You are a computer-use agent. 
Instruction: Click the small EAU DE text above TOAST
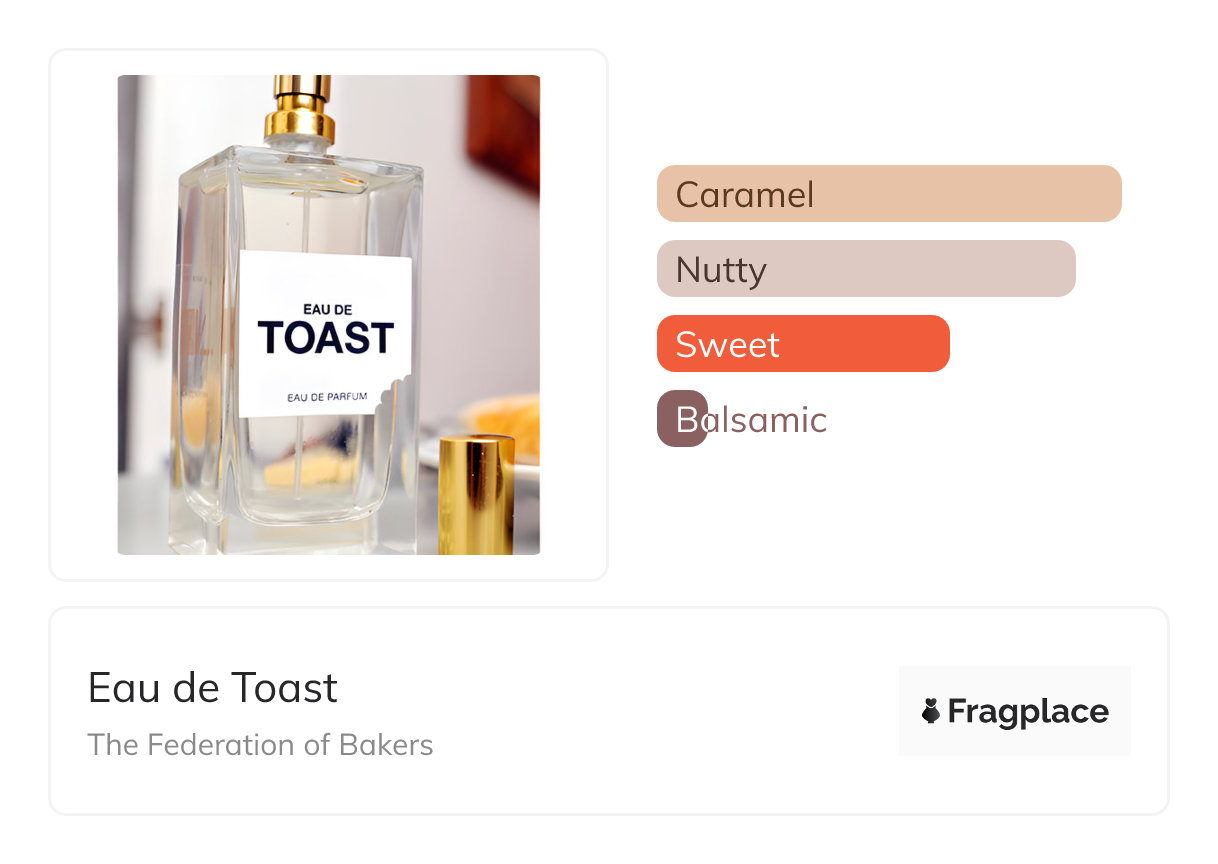click(324, 309)
